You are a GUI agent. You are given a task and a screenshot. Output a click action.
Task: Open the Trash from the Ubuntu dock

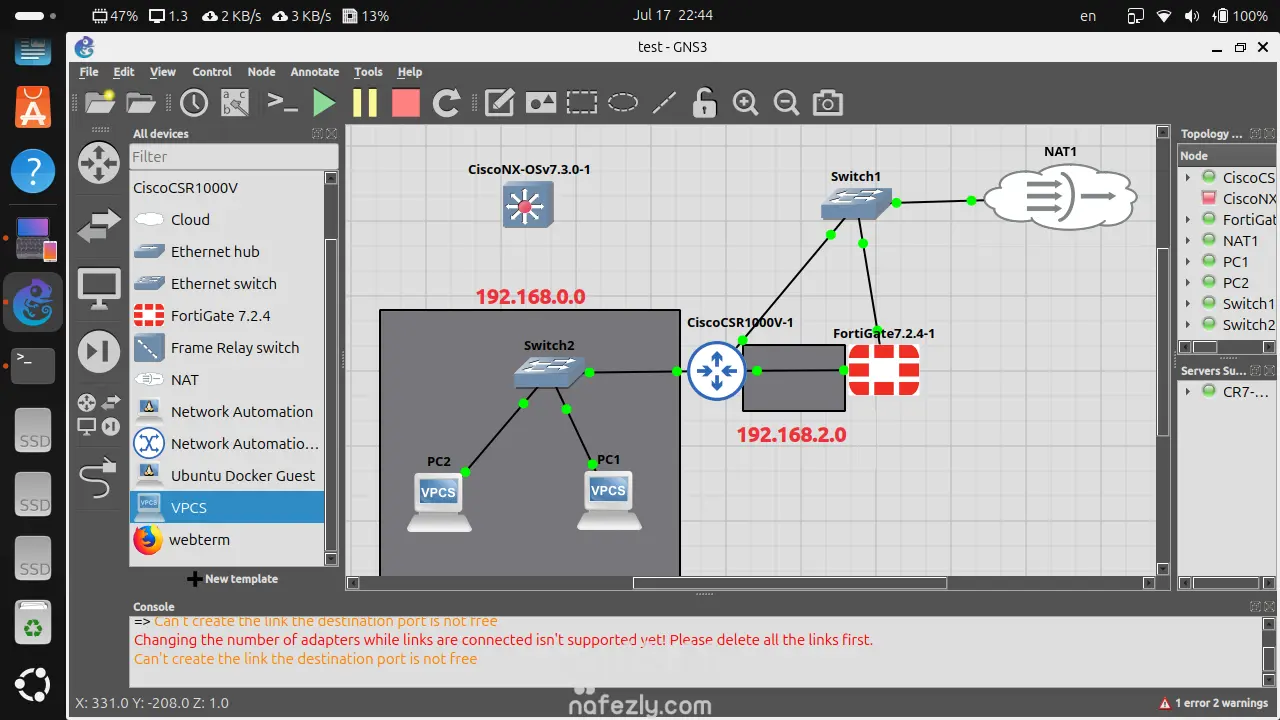click(33, 621)
